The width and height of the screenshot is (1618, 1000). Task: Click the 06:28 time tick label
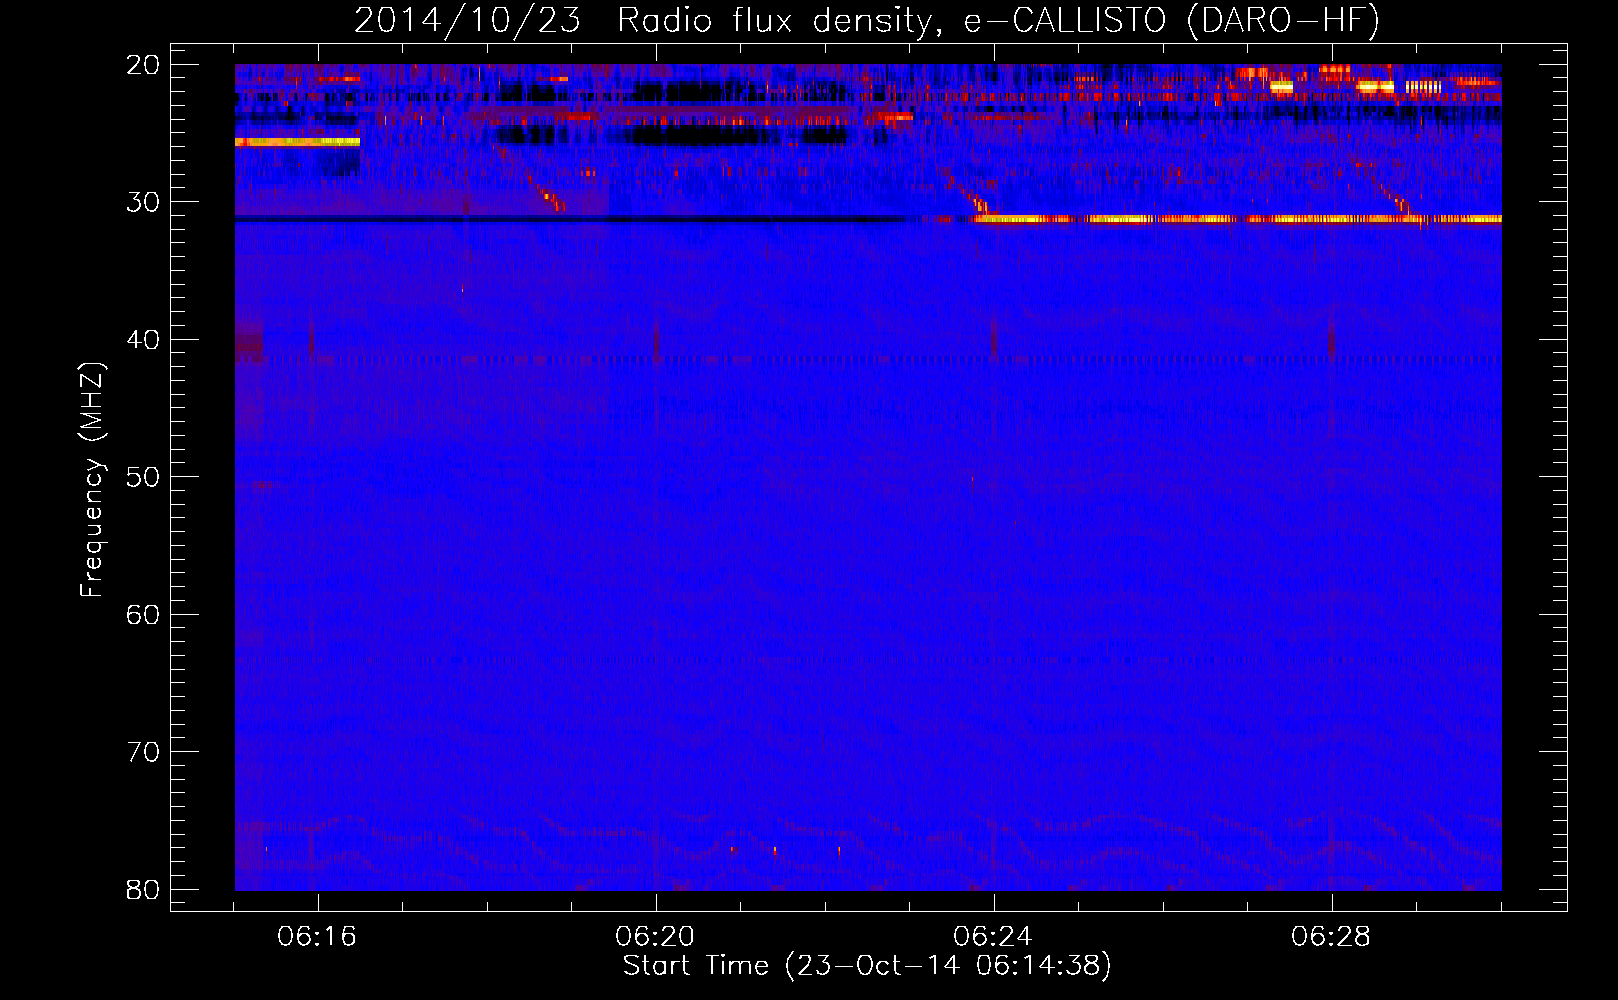click(x=1331, y=937)
